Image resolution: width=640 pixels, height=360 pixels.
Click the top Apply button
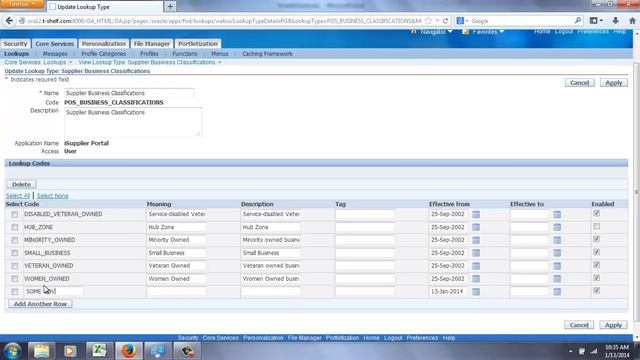click(613, 83)
